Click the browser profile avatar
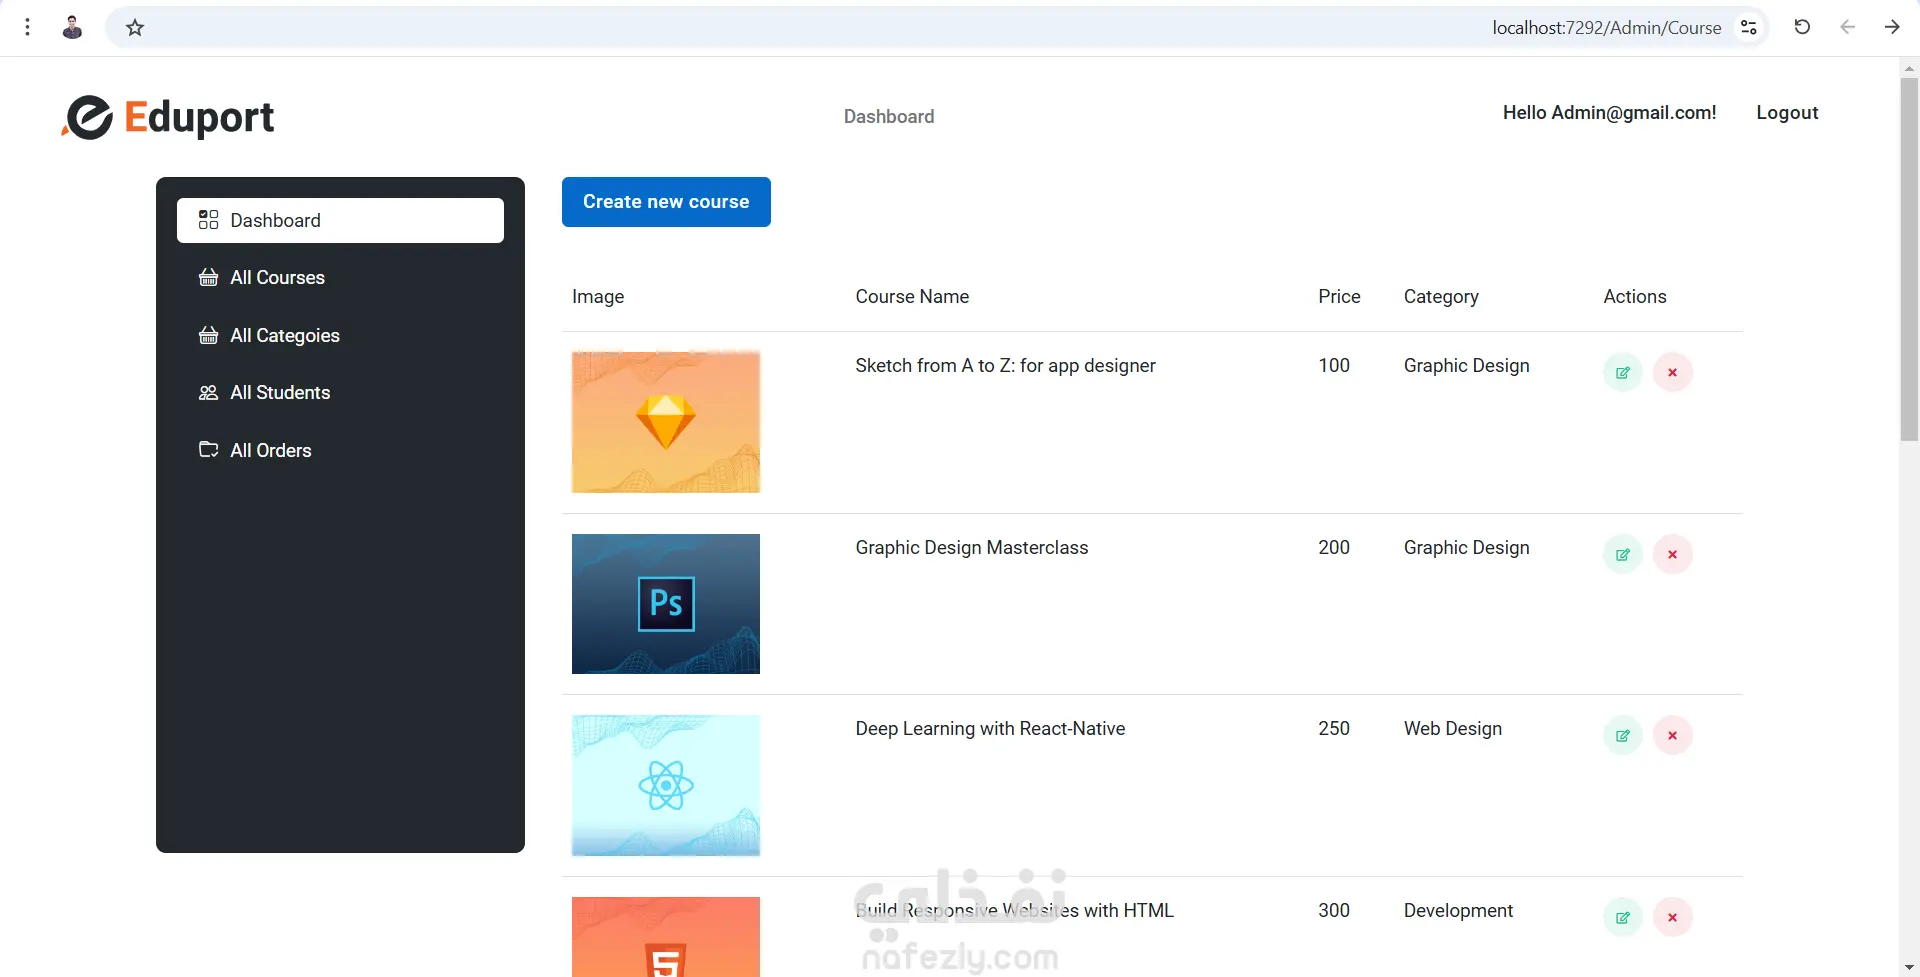This screenshot has height=977, width=1920. 72,27
